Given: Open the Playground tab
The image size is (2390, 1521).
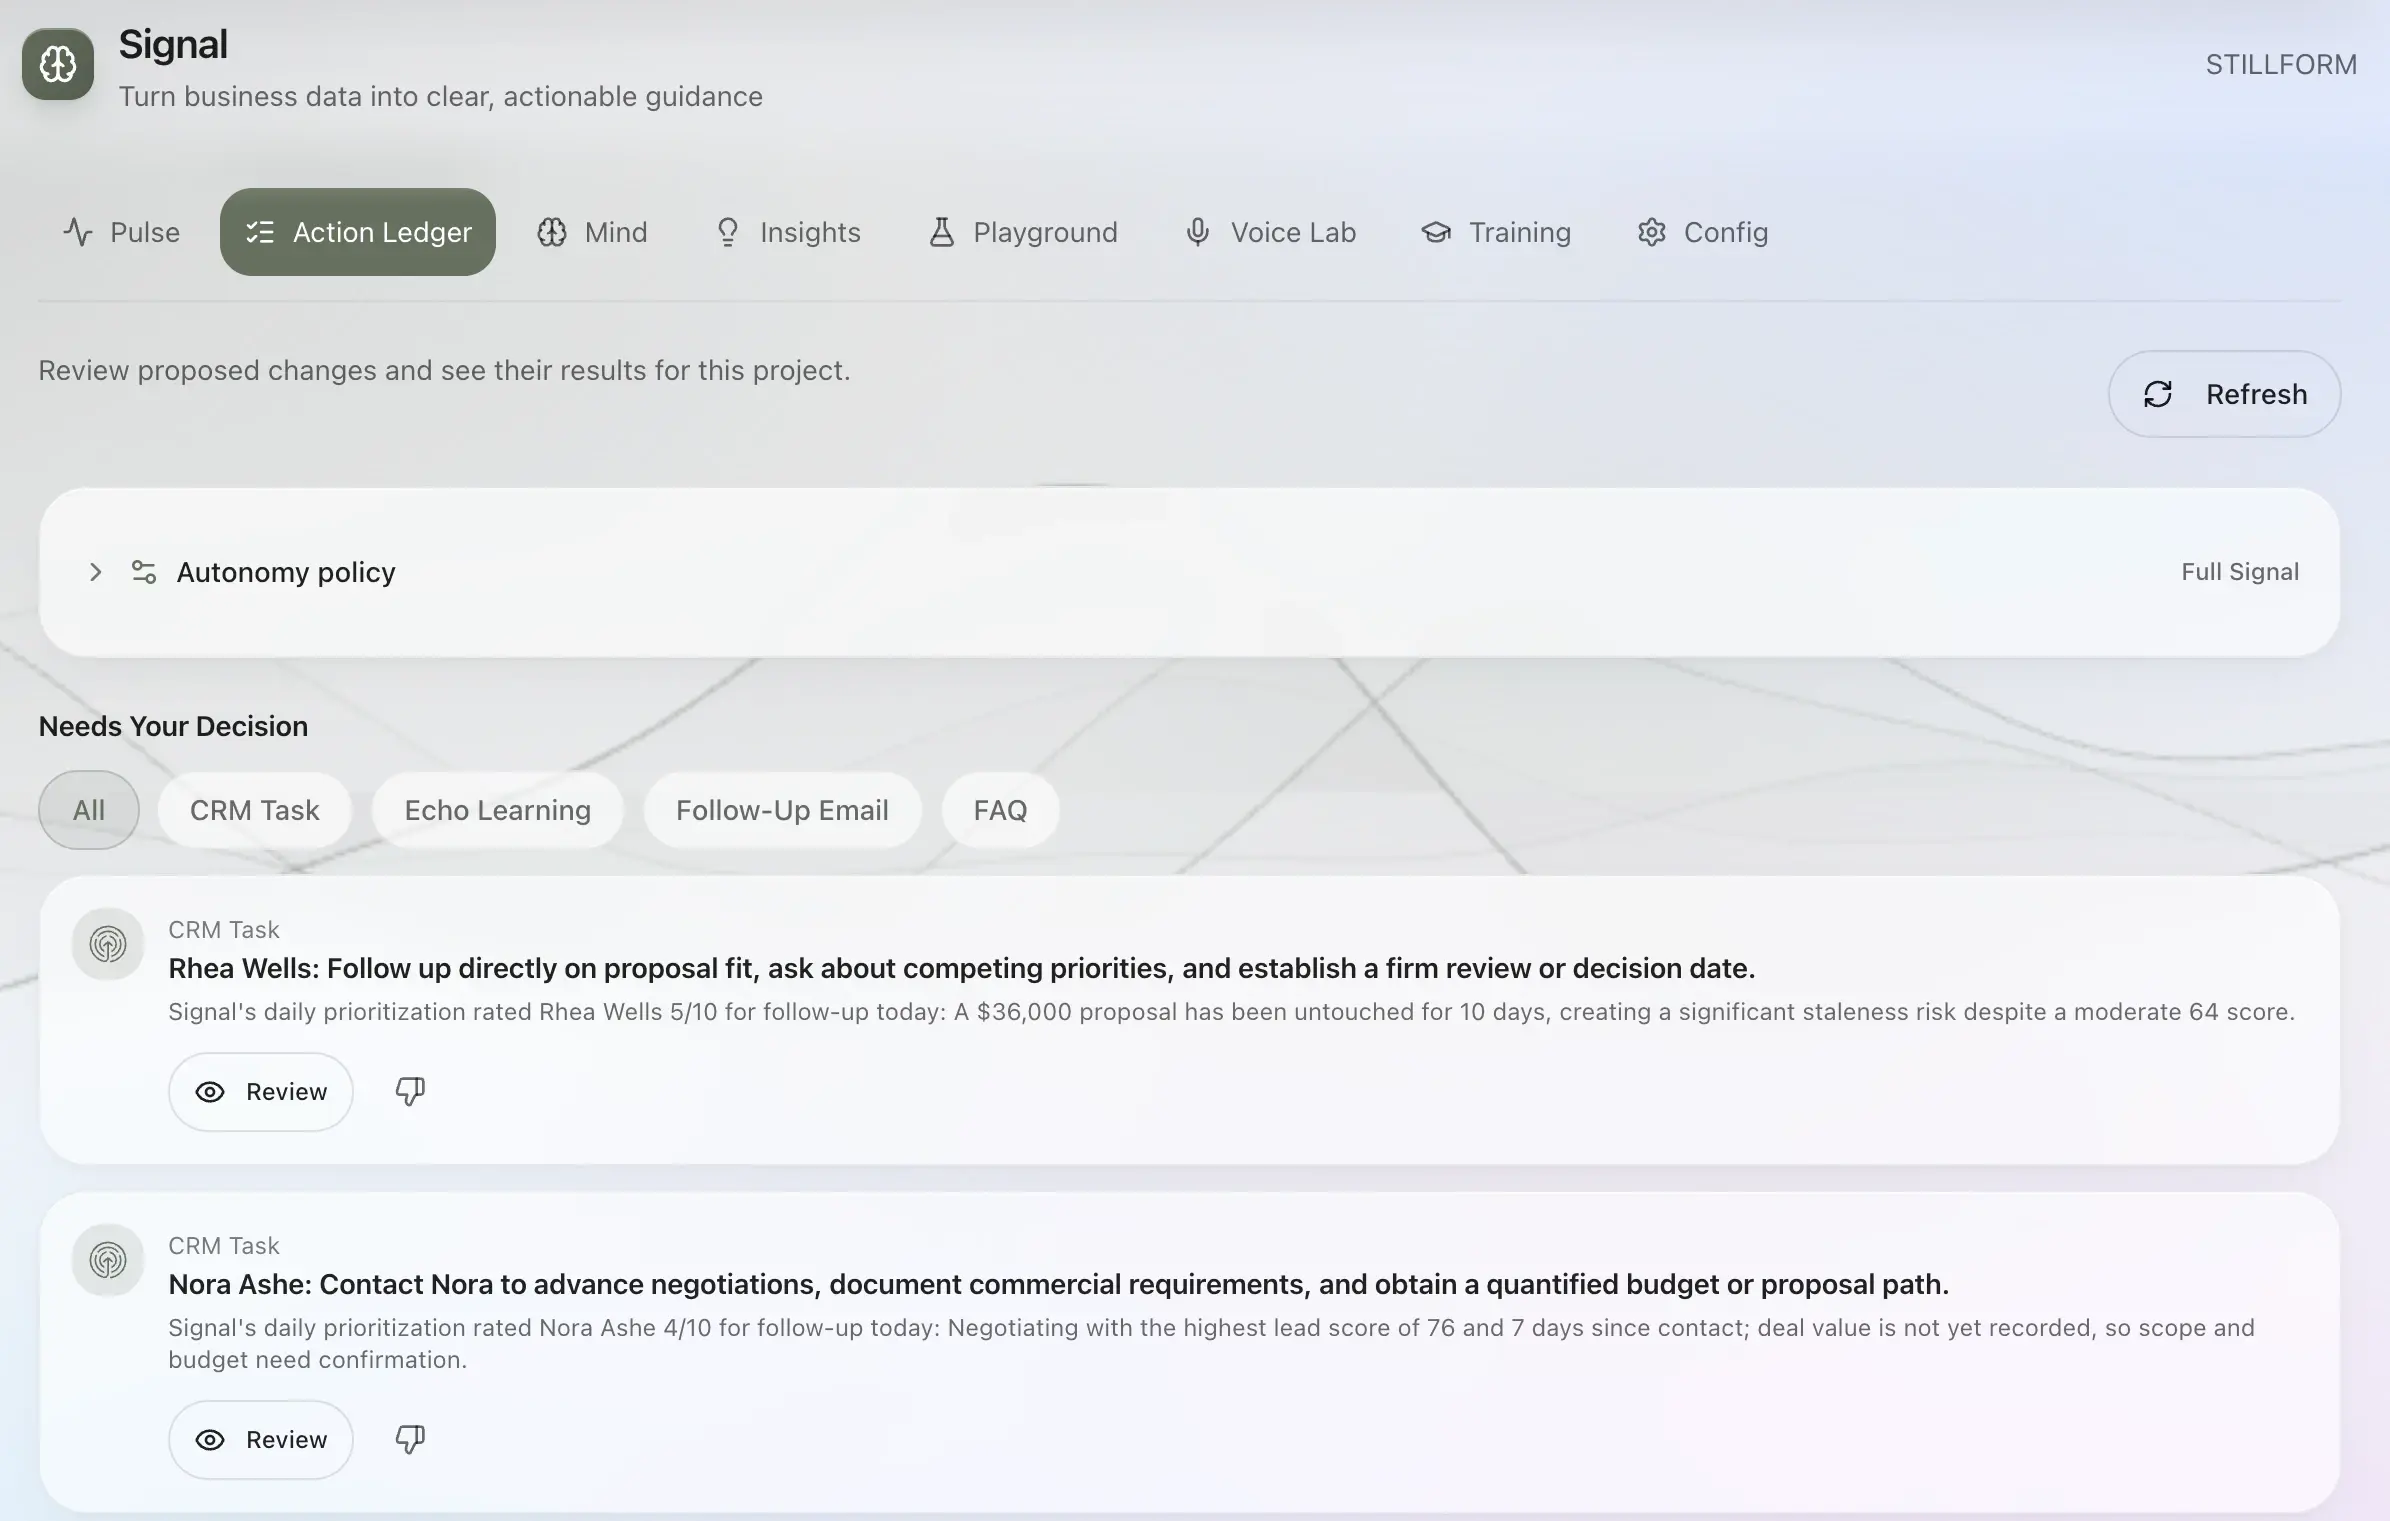Looking at the screenshot, I should [1023, 232].
